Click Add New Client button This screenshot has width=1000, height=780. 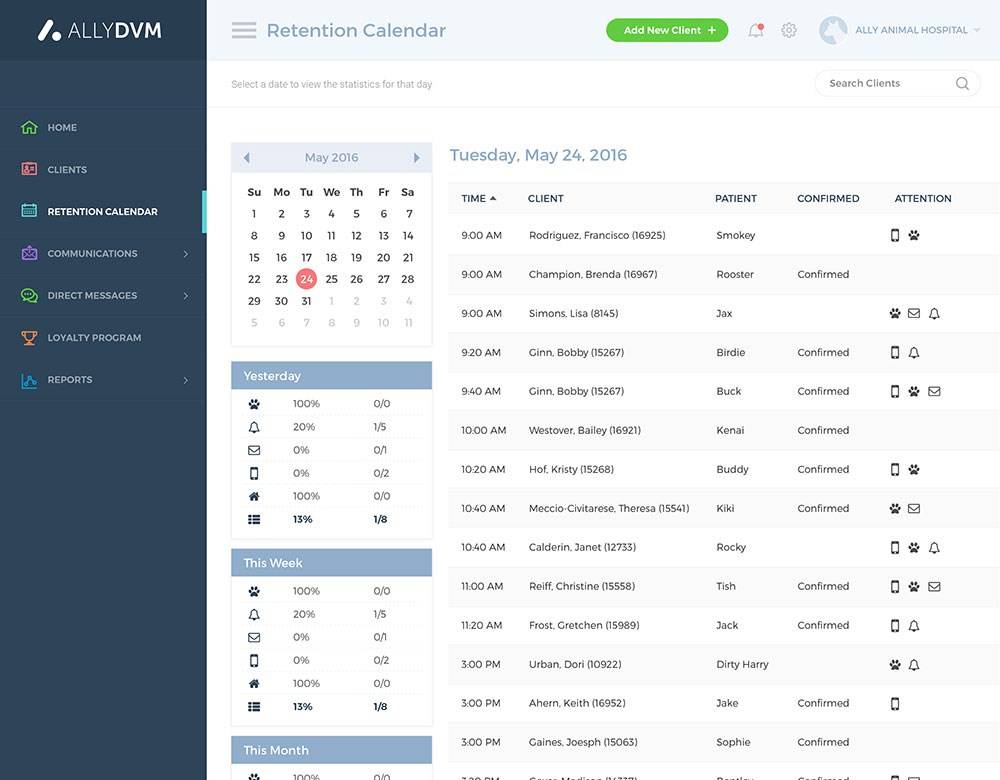click(x=666, y=30)
